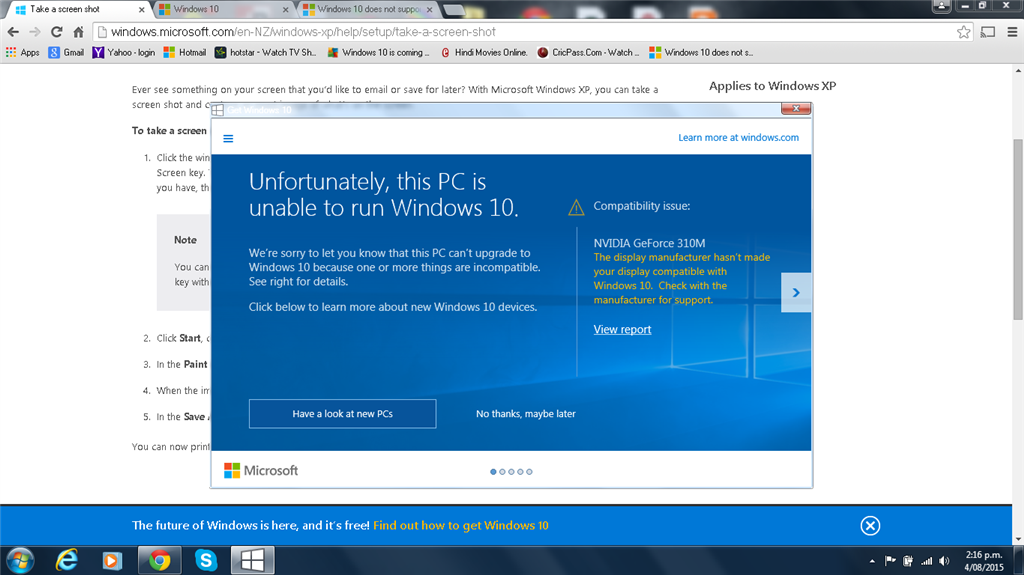Open the Windows Start orb
Screen dimensions: 1024x575
[x=20, y=561]
